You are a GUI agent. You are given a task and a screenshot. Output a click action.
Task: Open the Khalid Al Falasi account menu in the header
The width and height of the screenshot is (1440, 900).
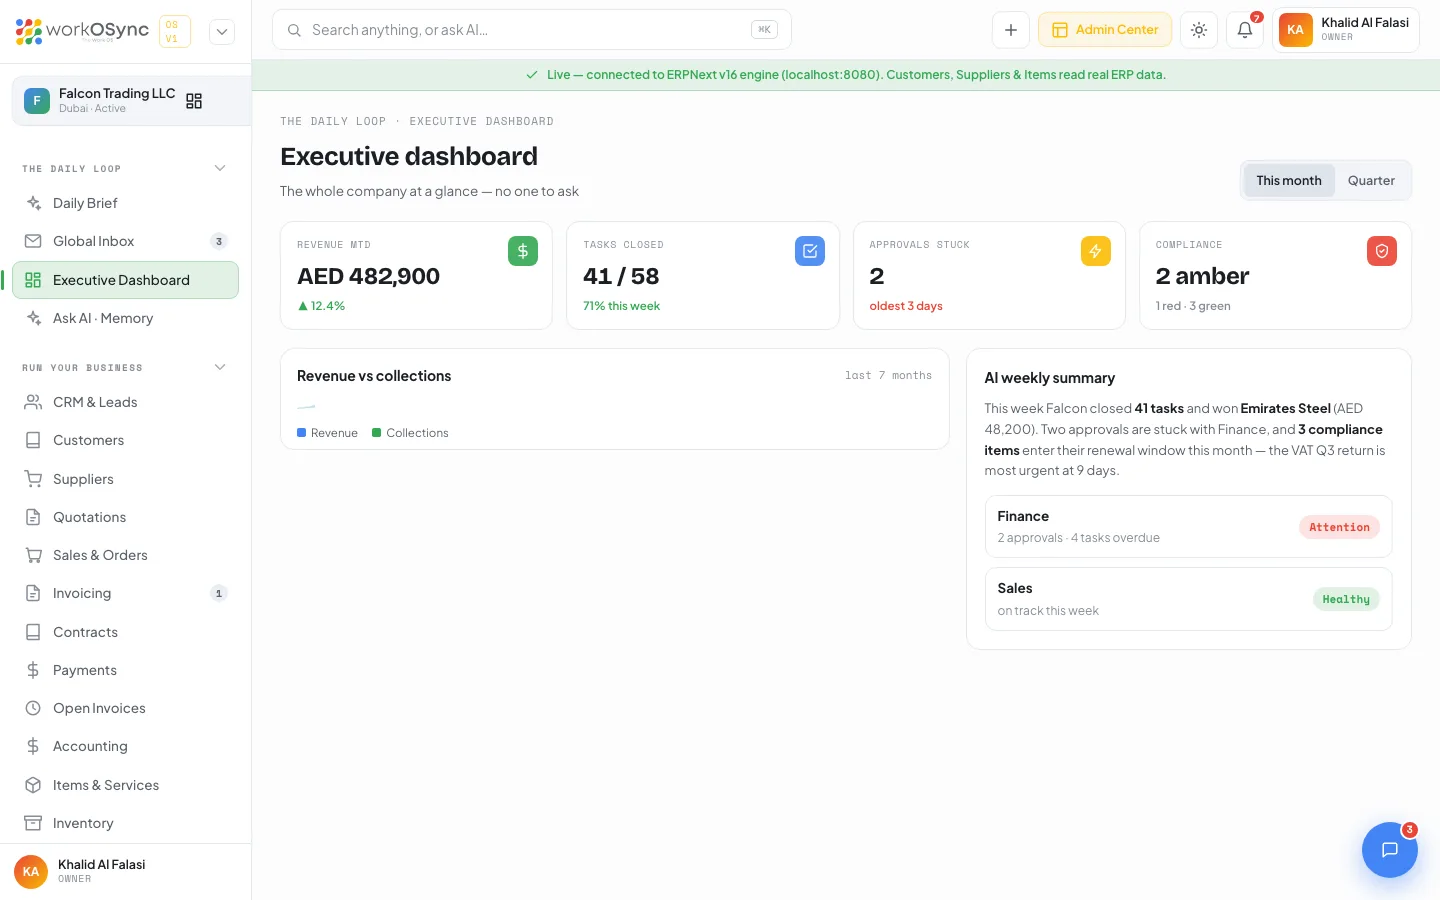point(1346,30)
